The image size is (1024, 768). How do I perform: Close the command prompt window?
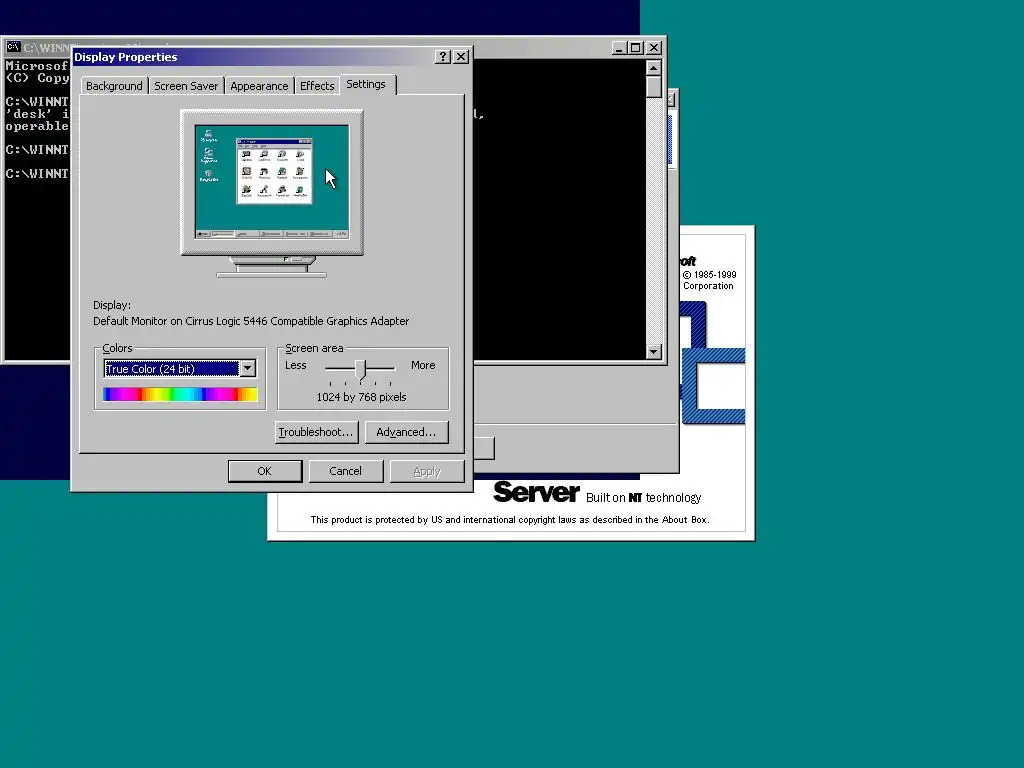(654, 48)
